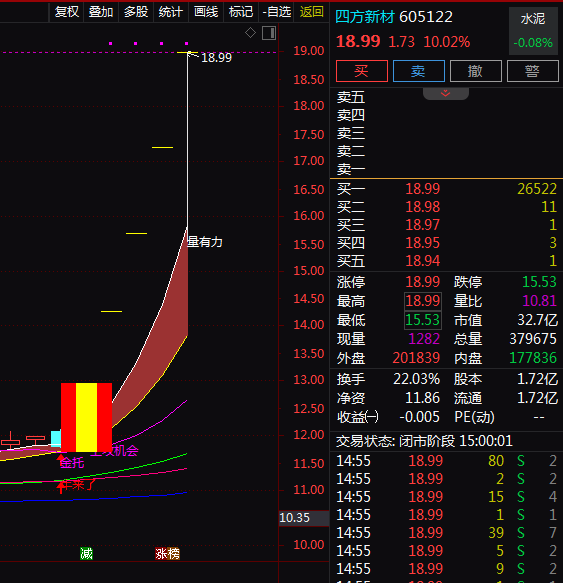
Task: Click the 跌停 limit-down price 15.53
Action: point(539,282)
